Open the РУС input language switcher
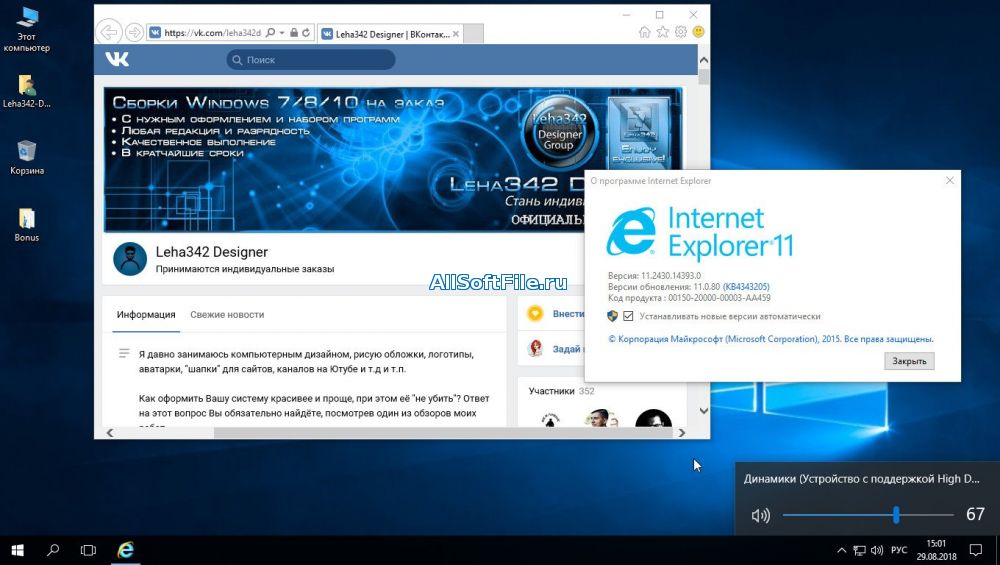 [899, 550]
